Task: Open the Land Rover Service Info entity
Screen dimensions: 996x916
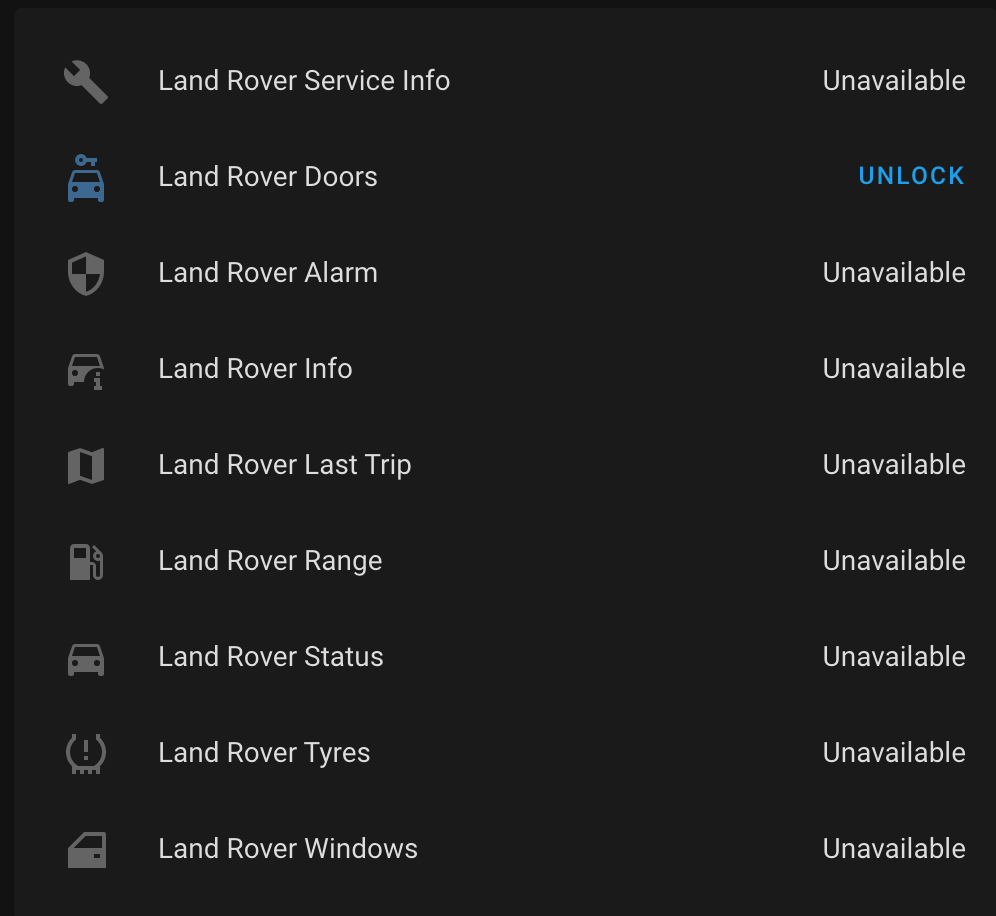Action: 304,80
